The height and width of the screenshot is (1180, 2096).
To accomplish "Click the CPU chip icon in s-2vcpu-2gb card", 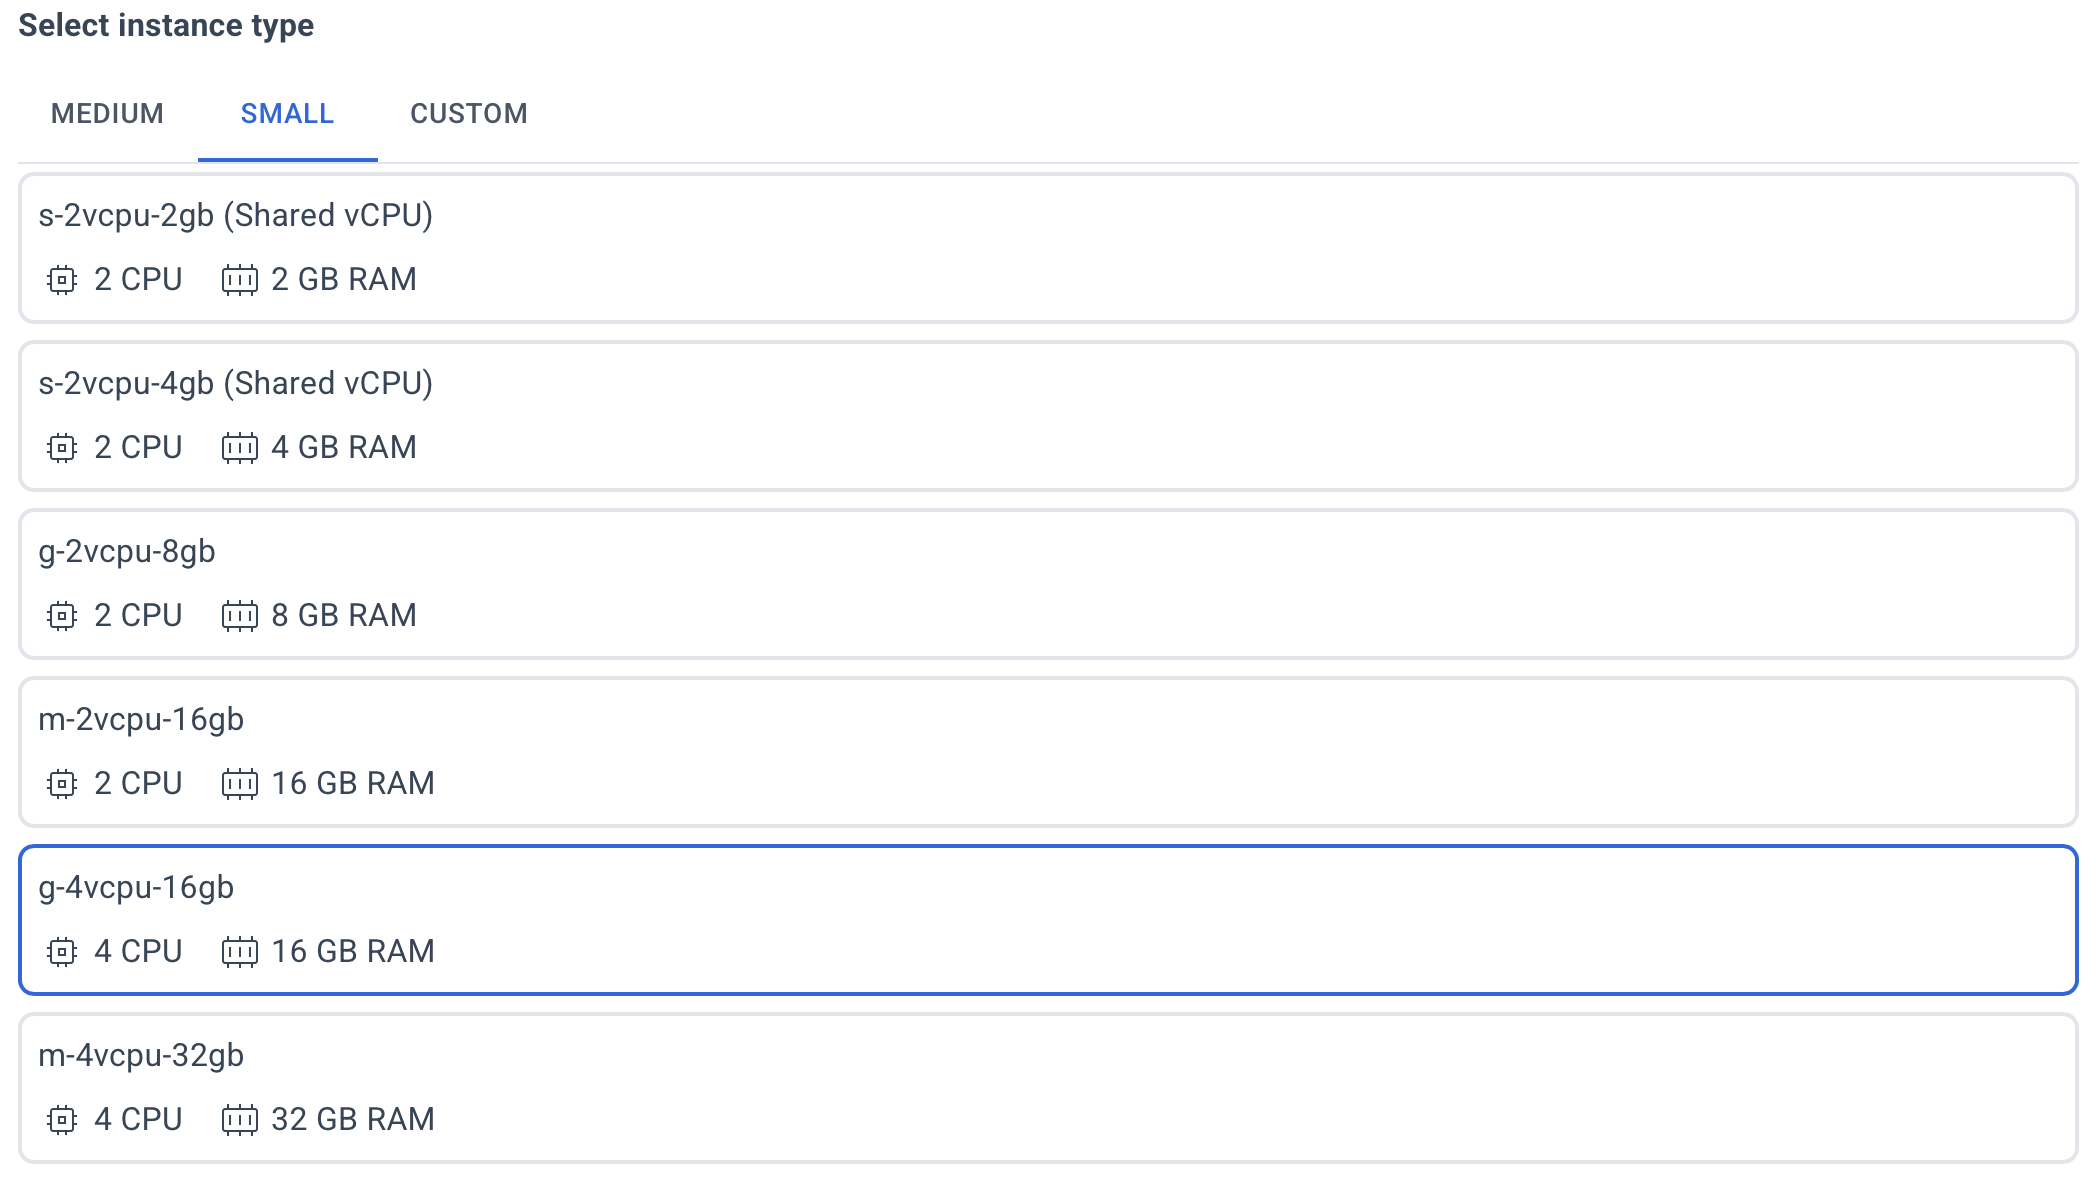I will pos(62,280).
